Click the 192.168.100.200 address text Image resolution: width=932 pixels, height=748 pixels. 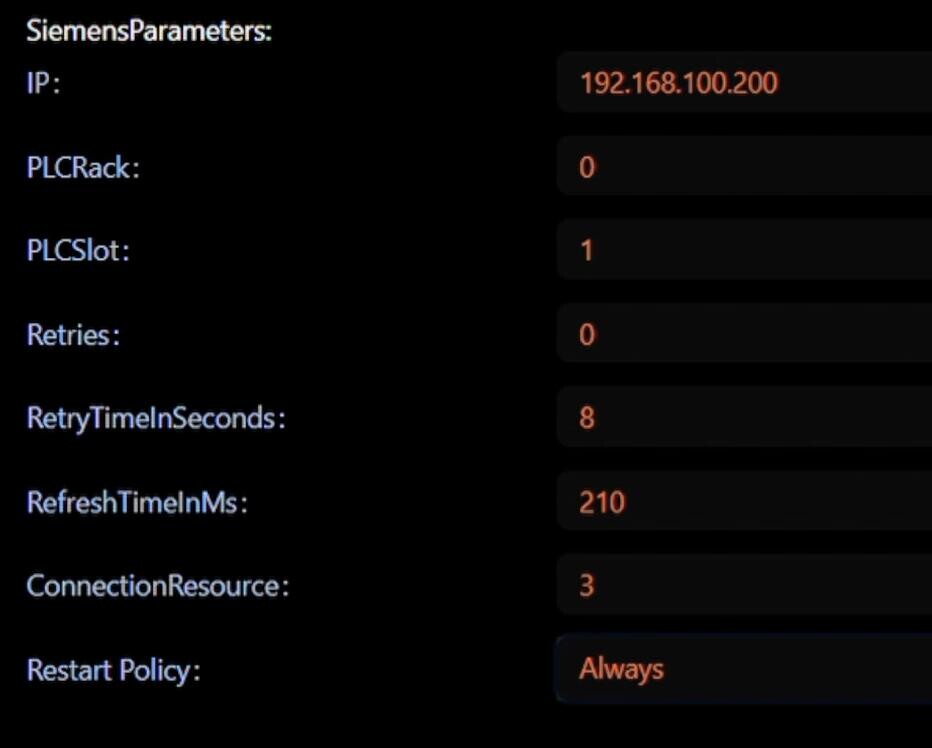(x=678, y=82)
